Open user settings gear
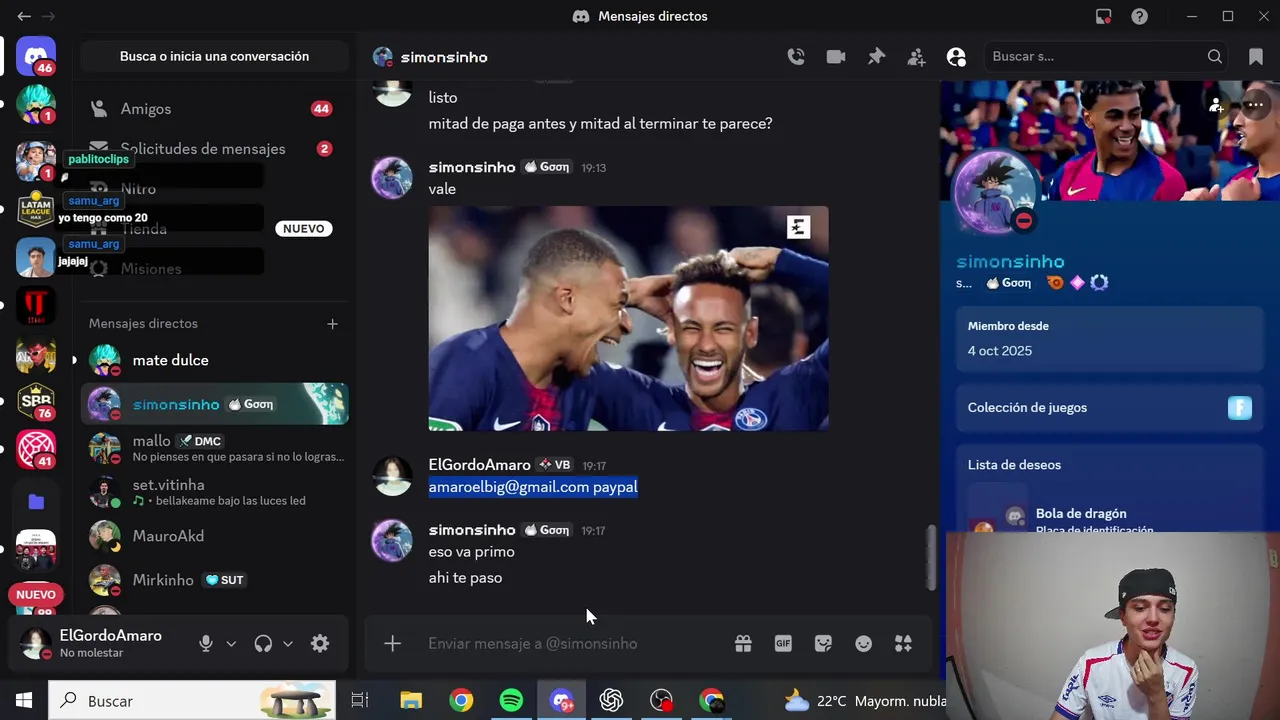 click(x=320, y=644)
